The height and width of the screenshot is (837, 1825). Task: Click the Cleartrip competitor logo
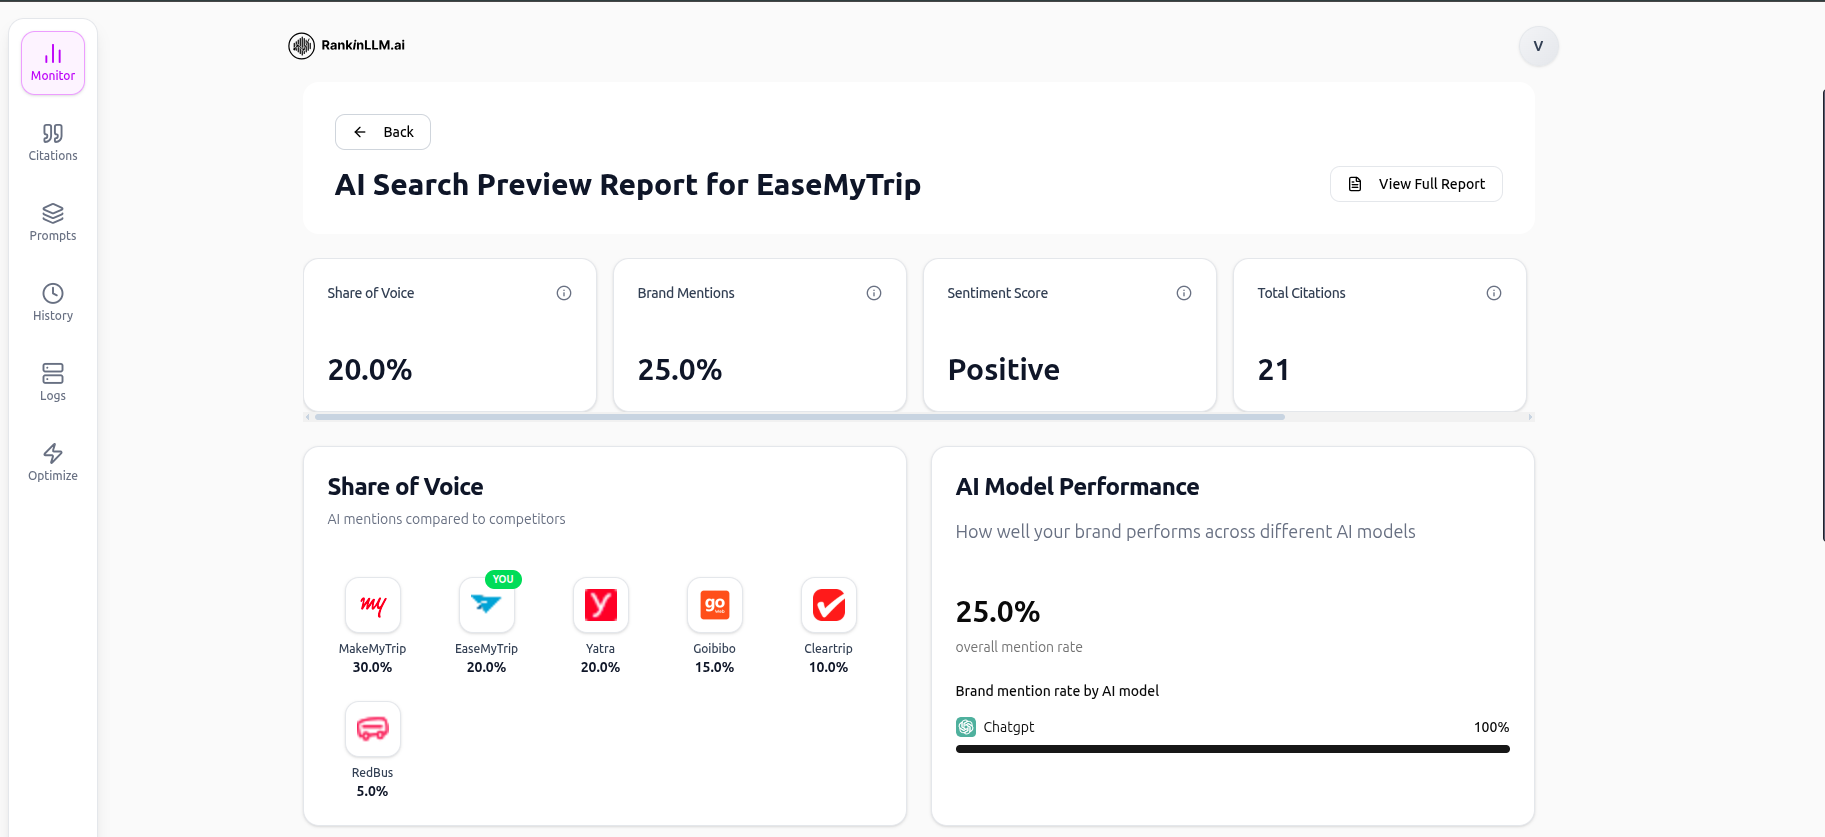click(829, 605)
